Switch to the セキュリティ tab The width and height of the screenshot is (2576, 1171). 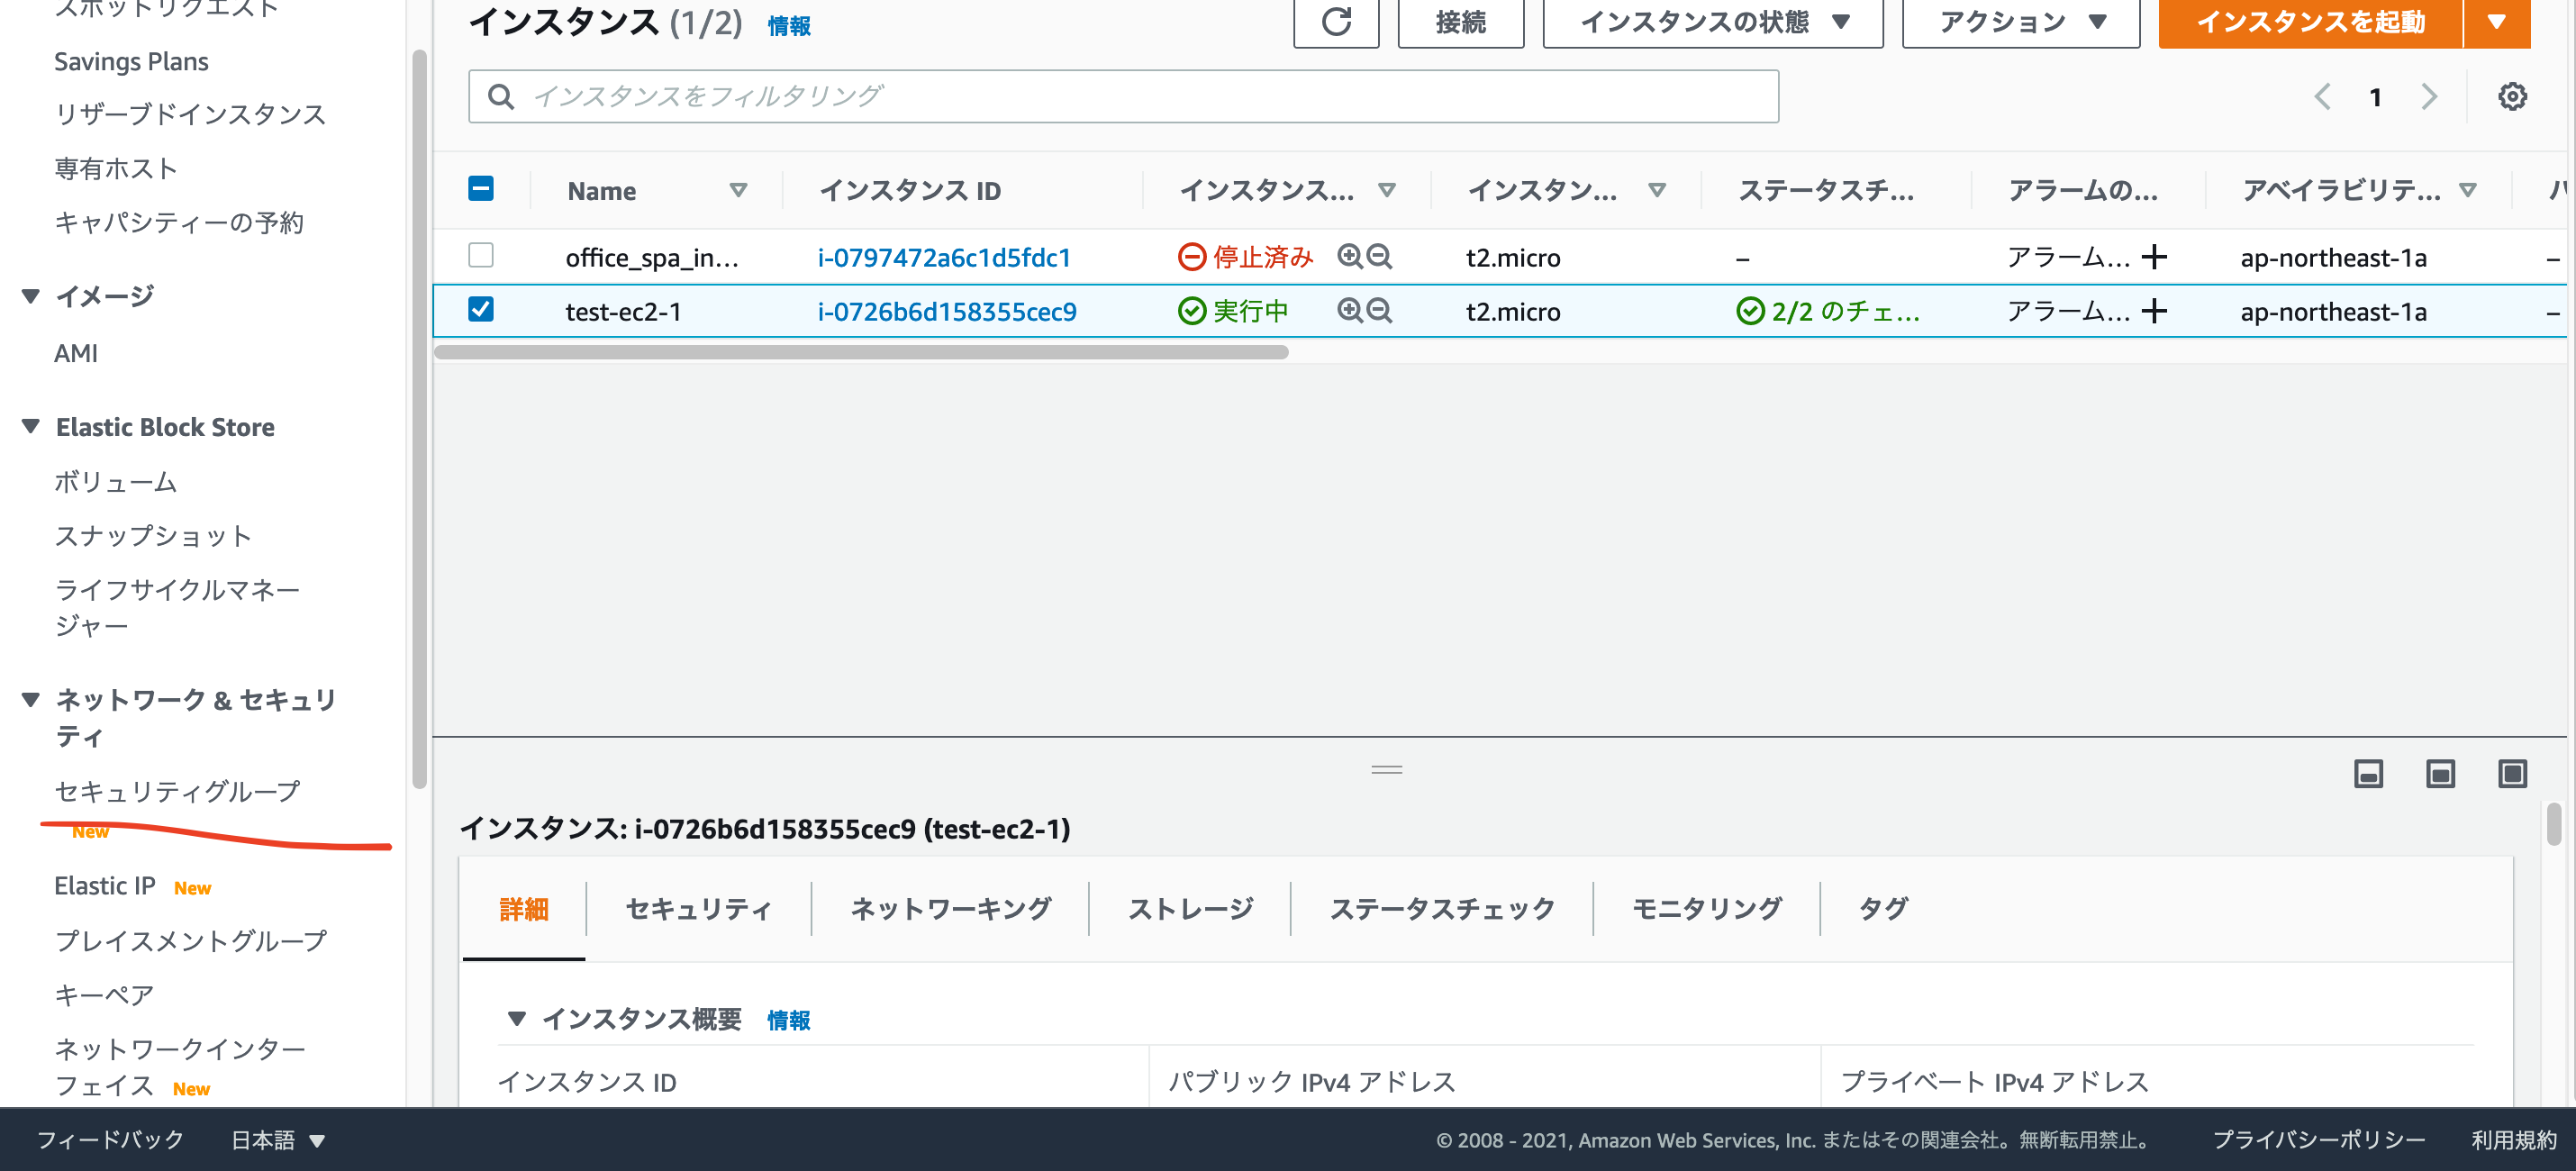pos(697,908)
